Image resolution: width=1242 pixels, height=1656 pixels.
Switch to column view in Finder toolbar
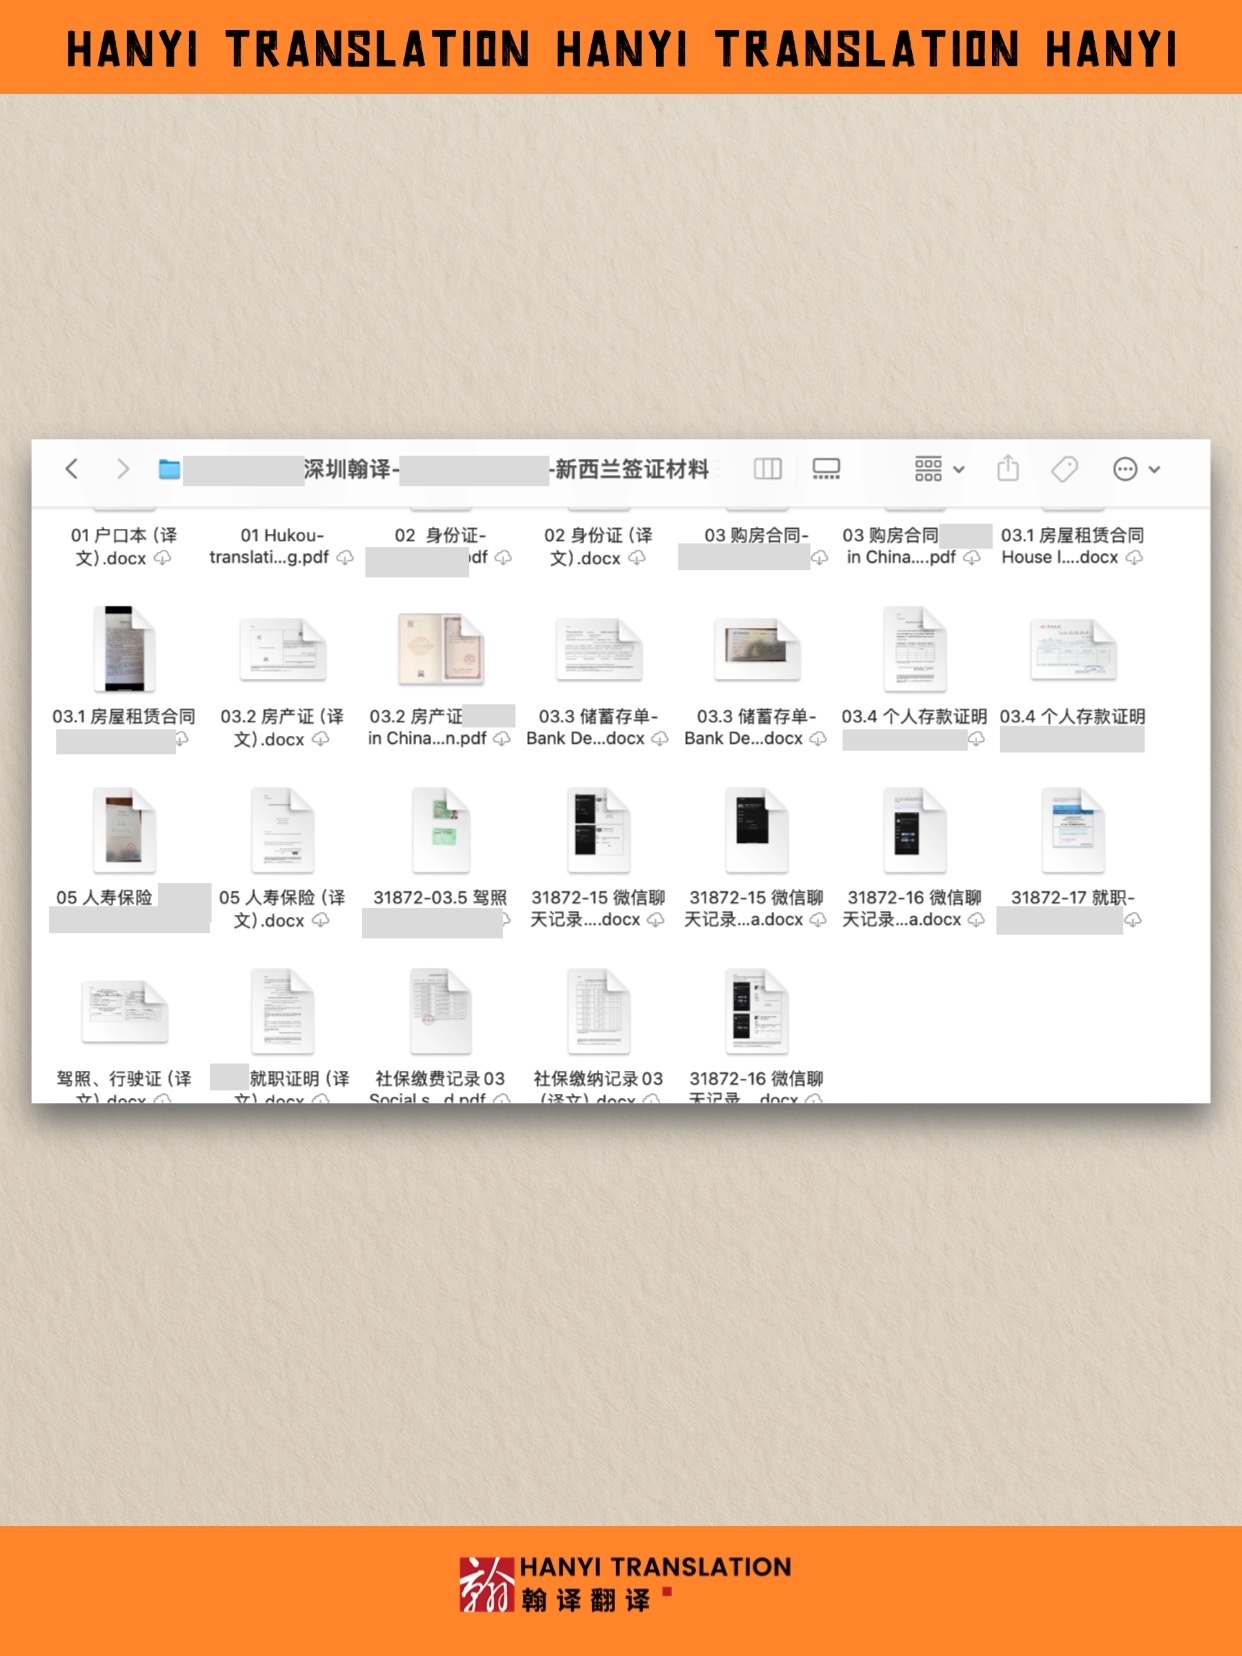pyautogui.click(x=767, y=468)
